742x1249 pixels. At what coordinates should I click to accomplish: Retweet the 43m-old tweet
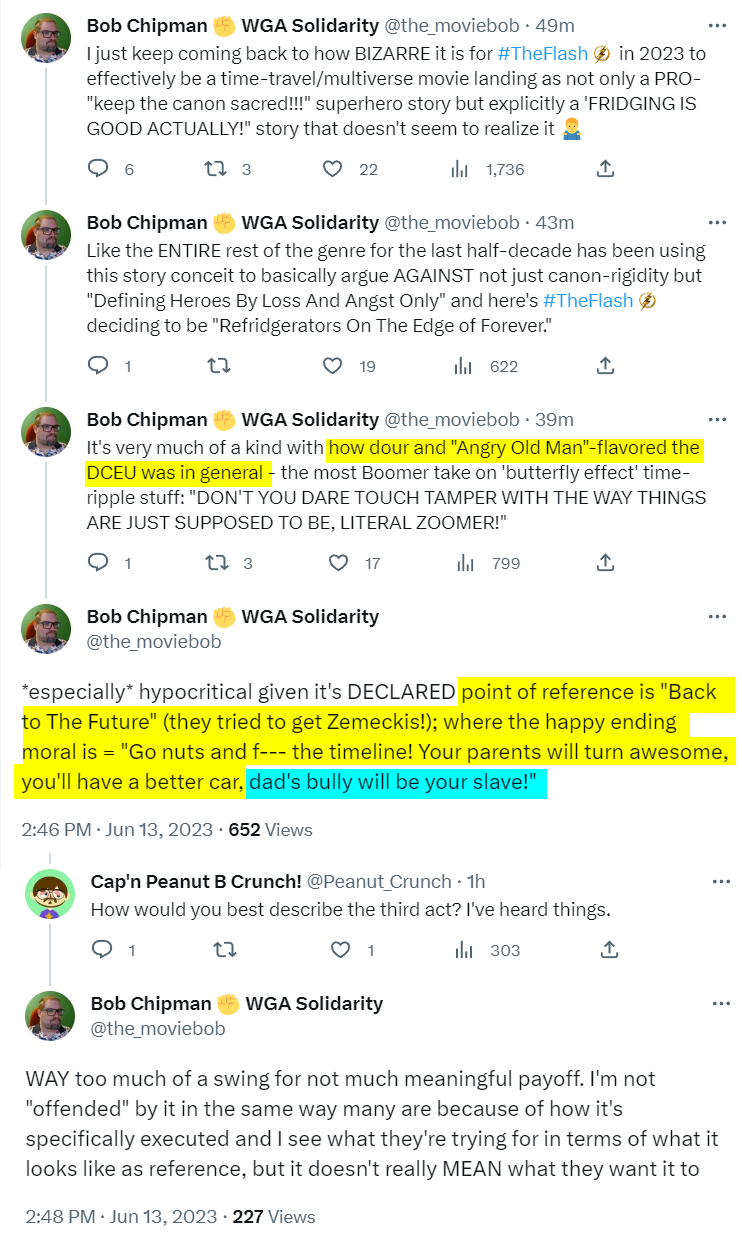coord(215,366)
